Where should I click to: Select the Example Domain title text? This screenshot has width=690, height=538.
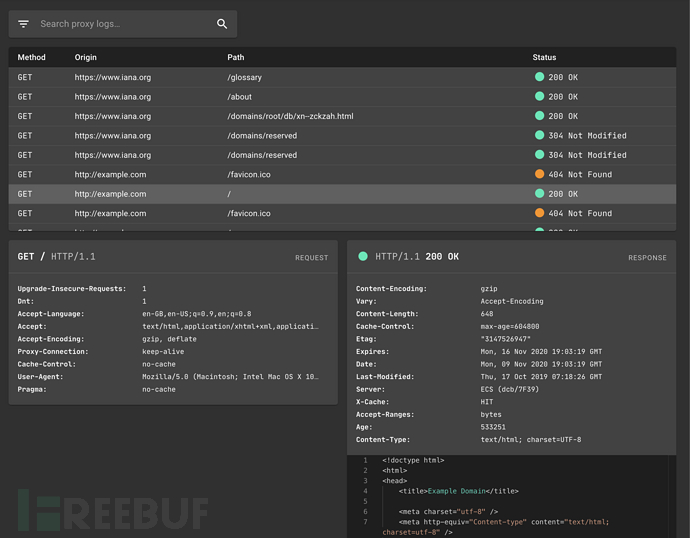click(x=456, y=491)
